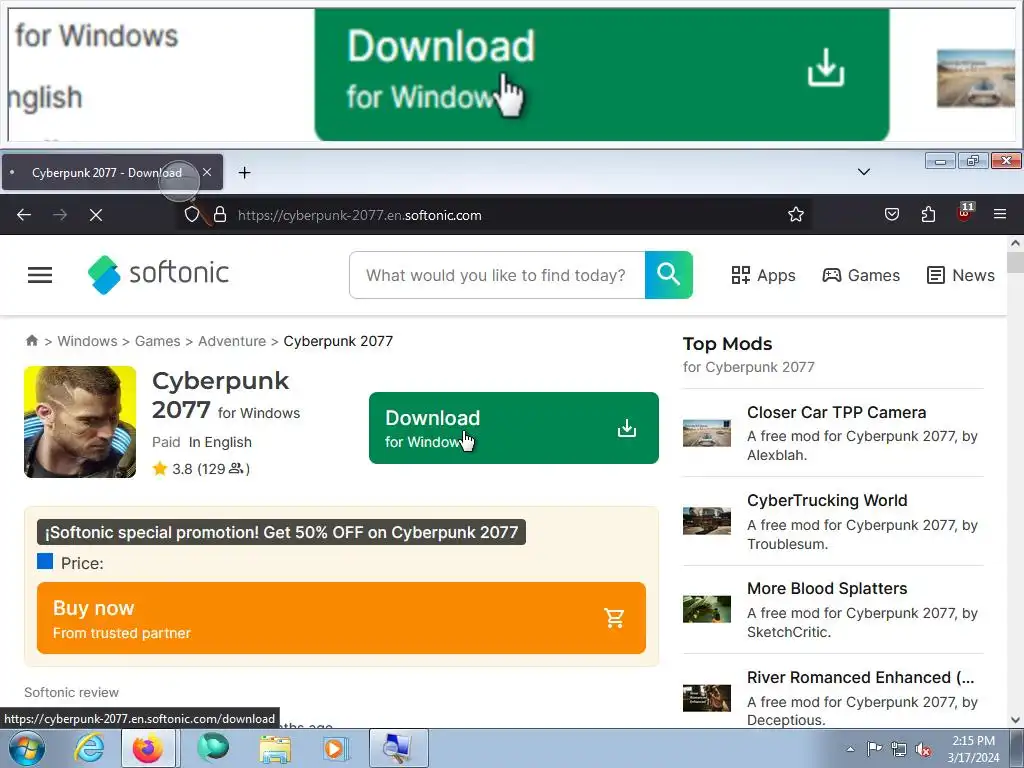Go to breadcrumb home icon

click(x=31, y=340)
